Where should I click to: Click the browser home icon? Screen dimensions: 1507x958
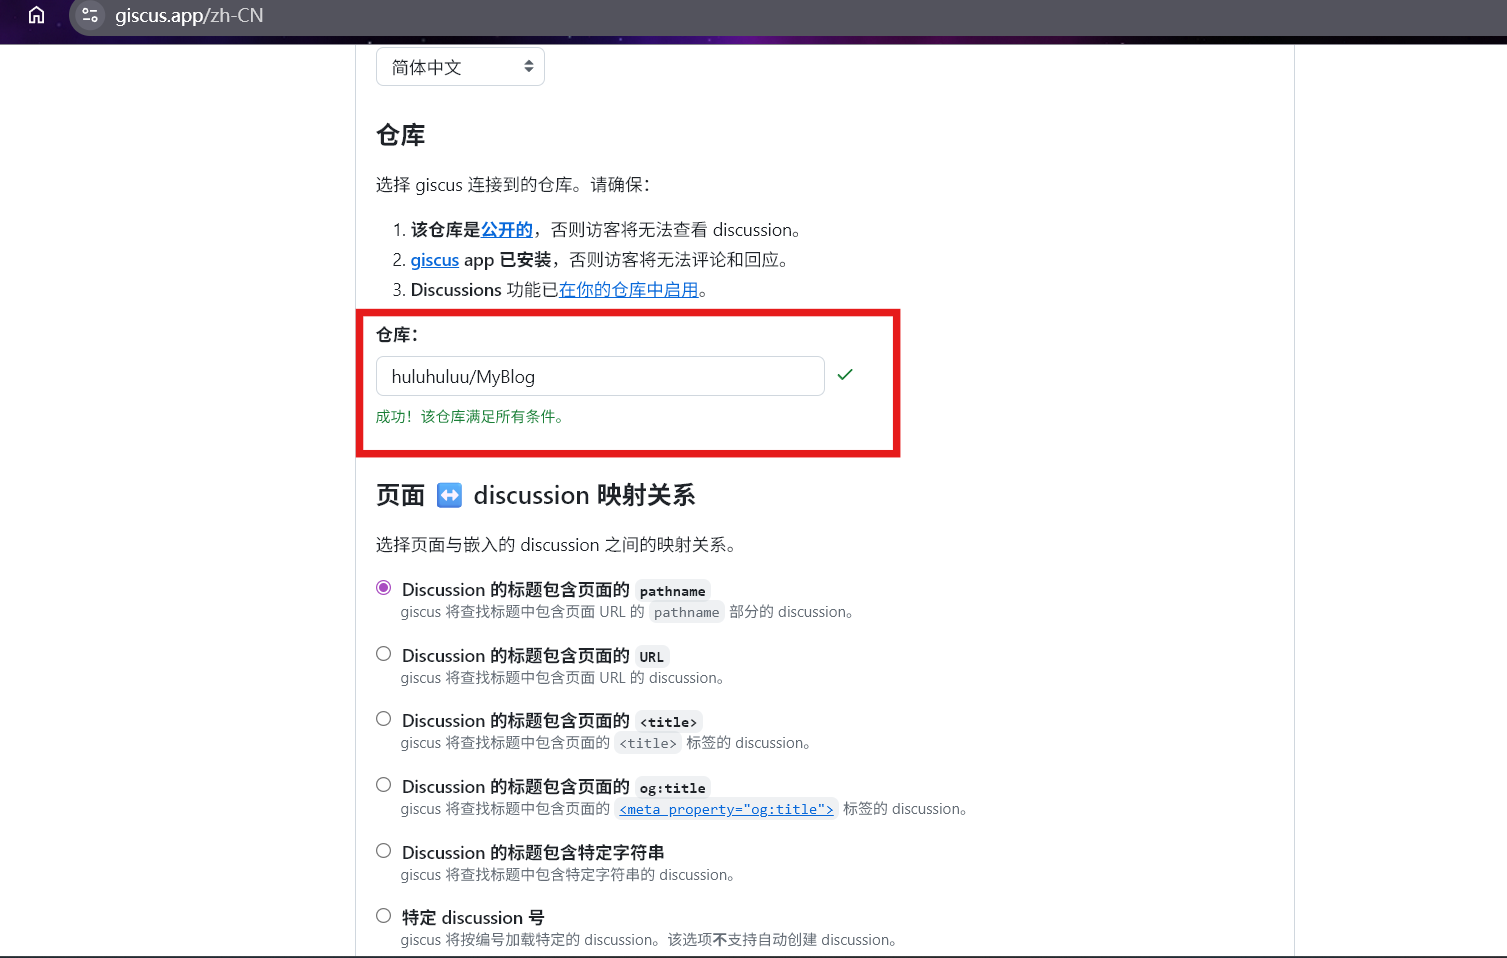[36, 15]
